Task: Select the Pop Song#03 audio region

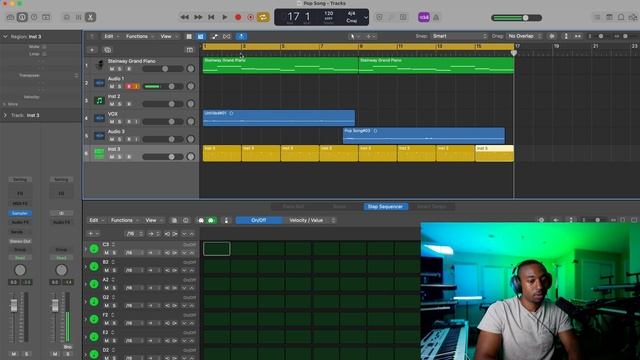Action: (x=424, y=136)
